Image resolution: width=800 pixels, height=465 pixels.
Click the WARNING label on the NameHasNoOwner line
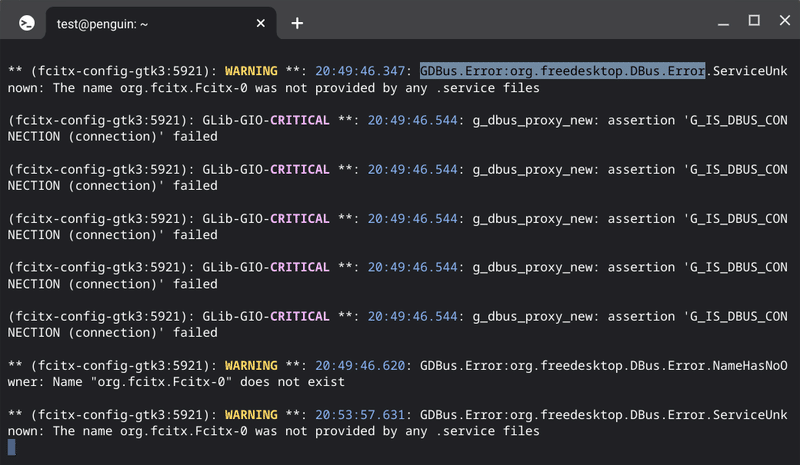(251, 365)
